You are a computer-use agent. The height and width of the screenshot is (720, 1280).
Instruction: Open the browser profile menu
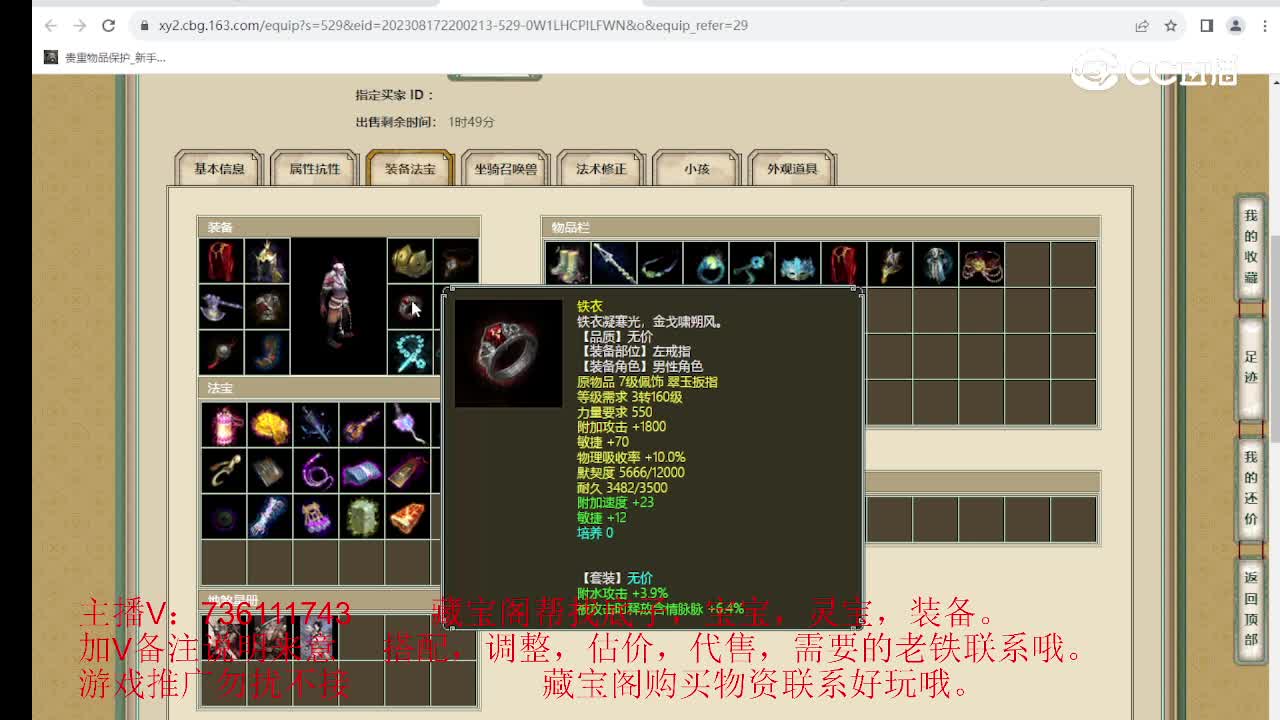1236,26
